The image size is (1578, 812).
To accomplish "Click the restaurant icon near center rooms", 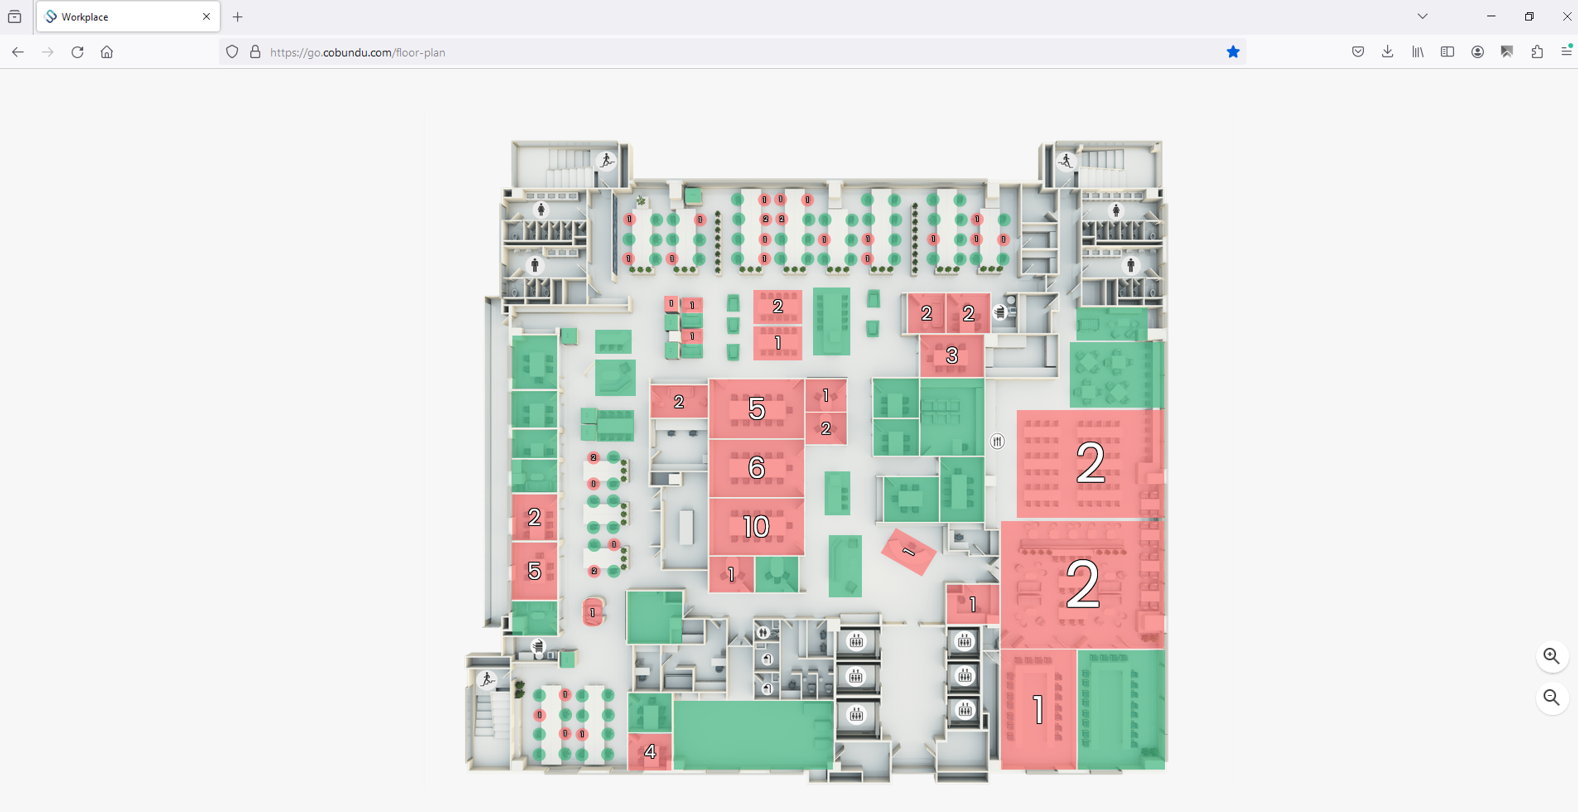I will 997,441.
